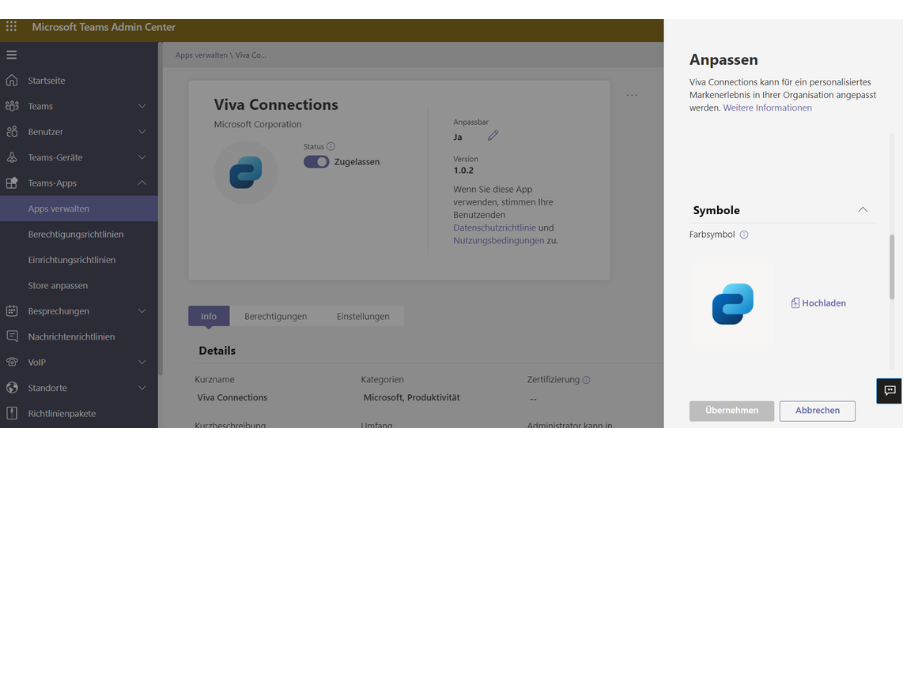Expand the VoIP menu chevron
Viewport: 910px width, 680px height.
click(142, 362)
